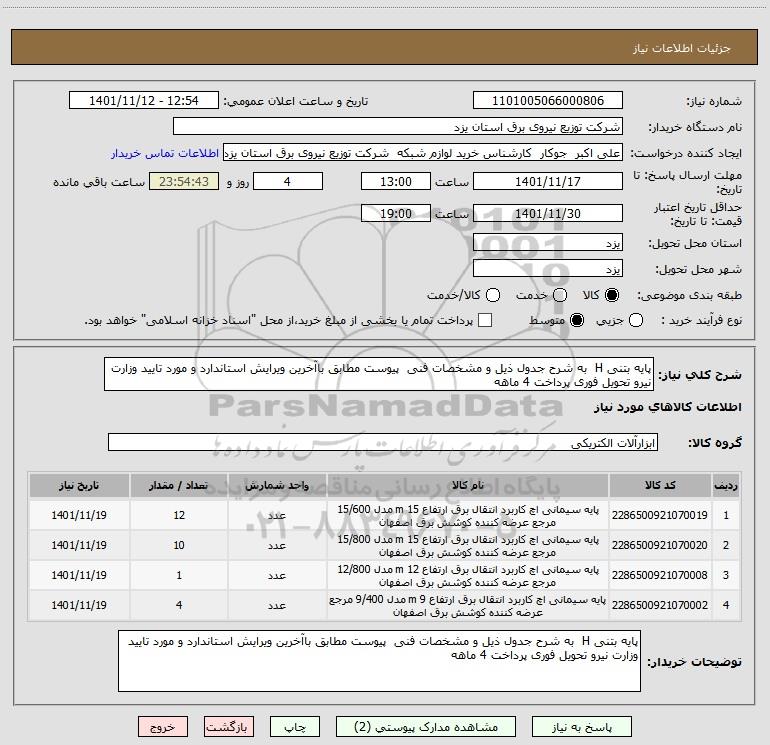Screen dimensions: 770x745
Task: Click product code 228650092107​0019
Action: pos(660,515)
